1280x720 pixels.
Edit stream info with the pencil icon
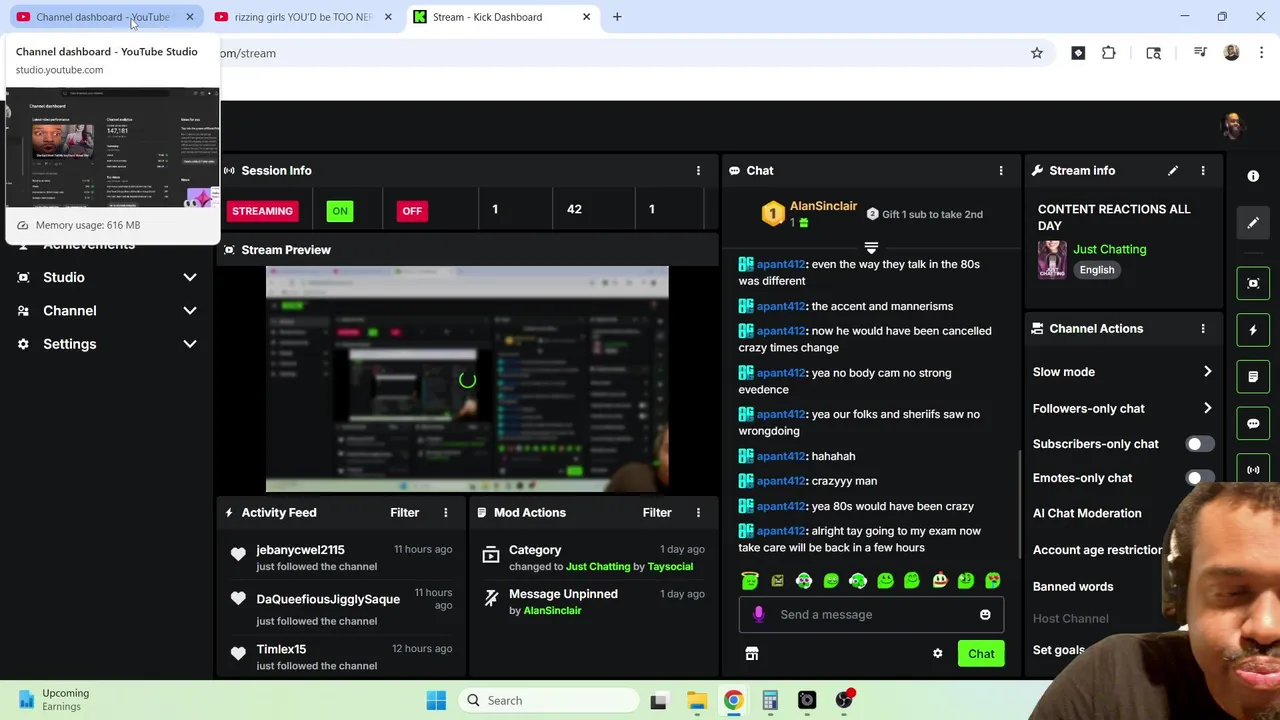[x=1173, y=171]
